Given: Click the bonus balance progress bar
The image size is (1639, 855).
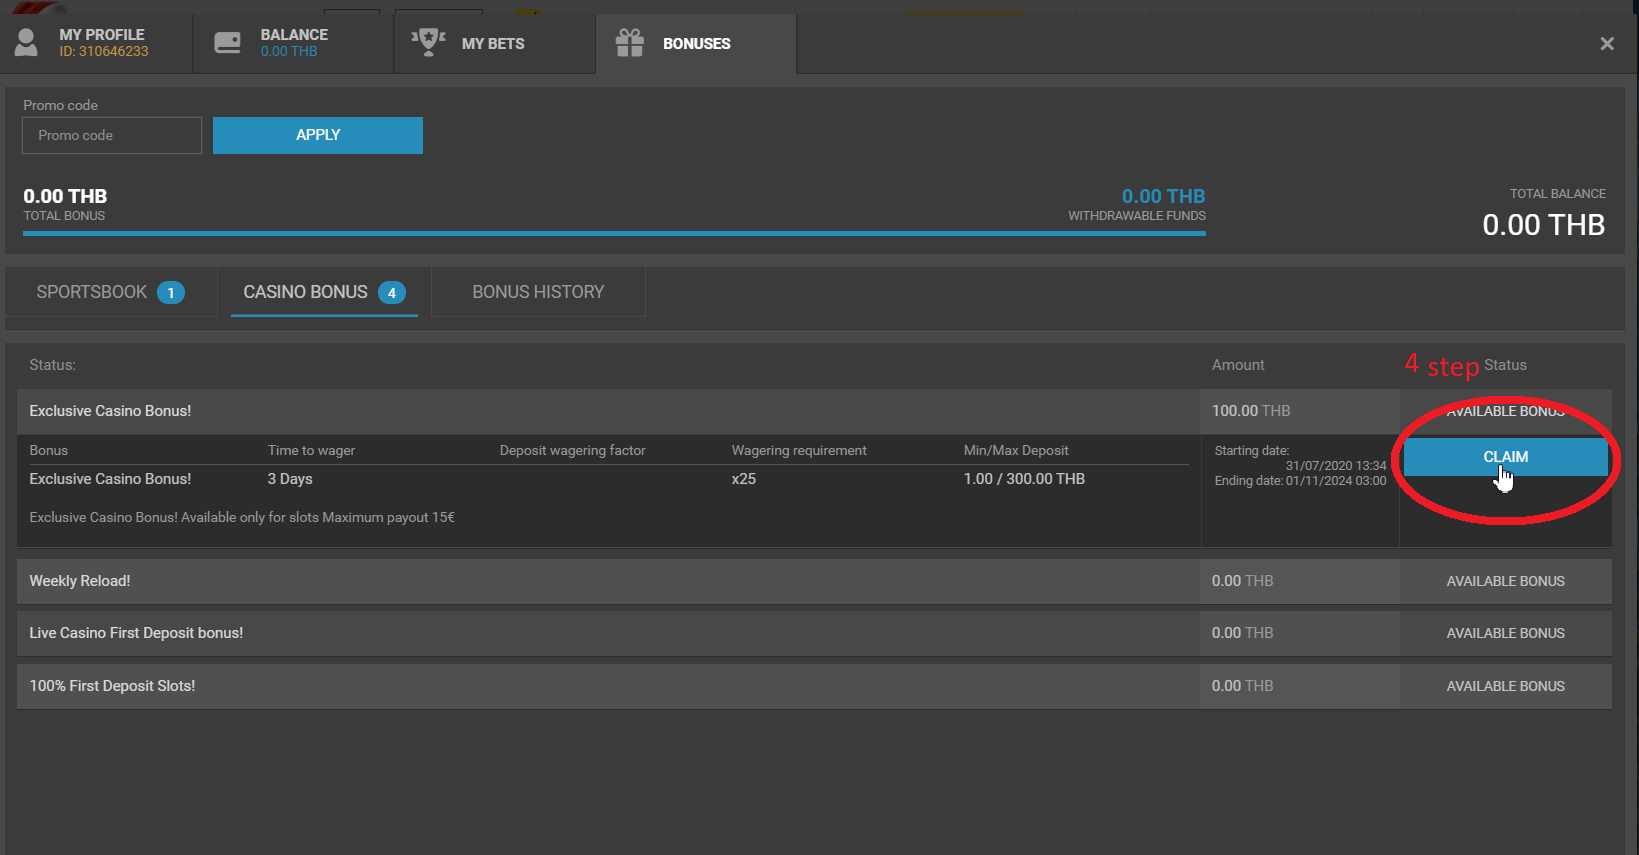Looking at the screenshot, I should click(614, 233).
